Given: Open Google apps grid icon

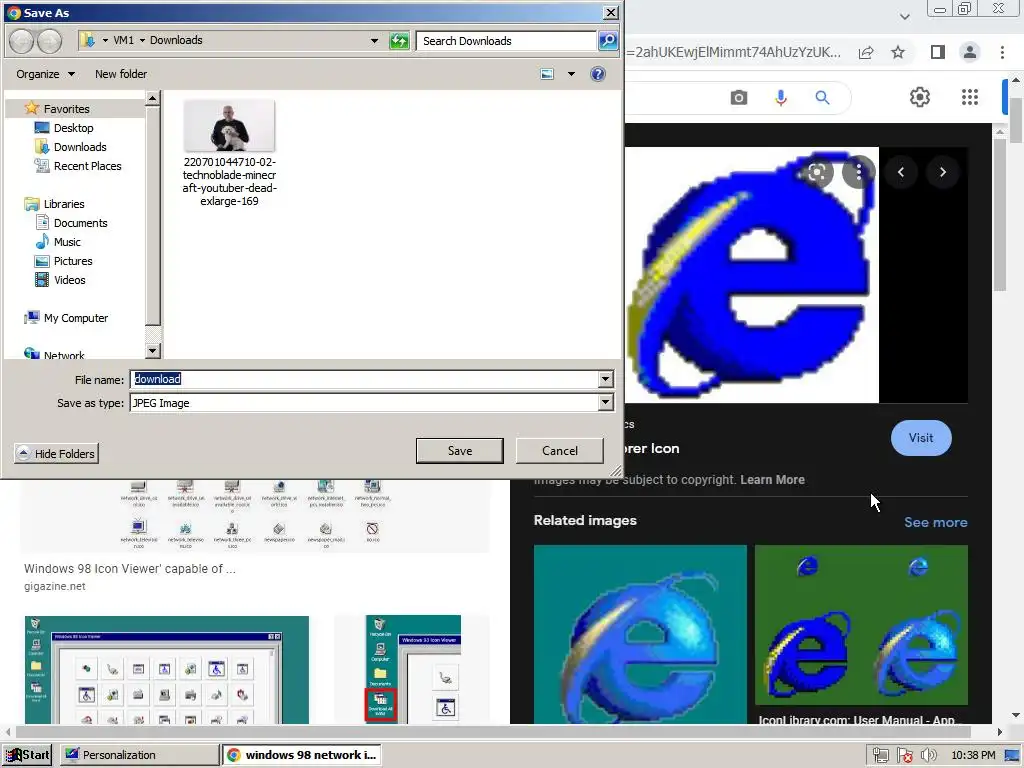Looking at the screenshot, I should (x=970, y=97).
